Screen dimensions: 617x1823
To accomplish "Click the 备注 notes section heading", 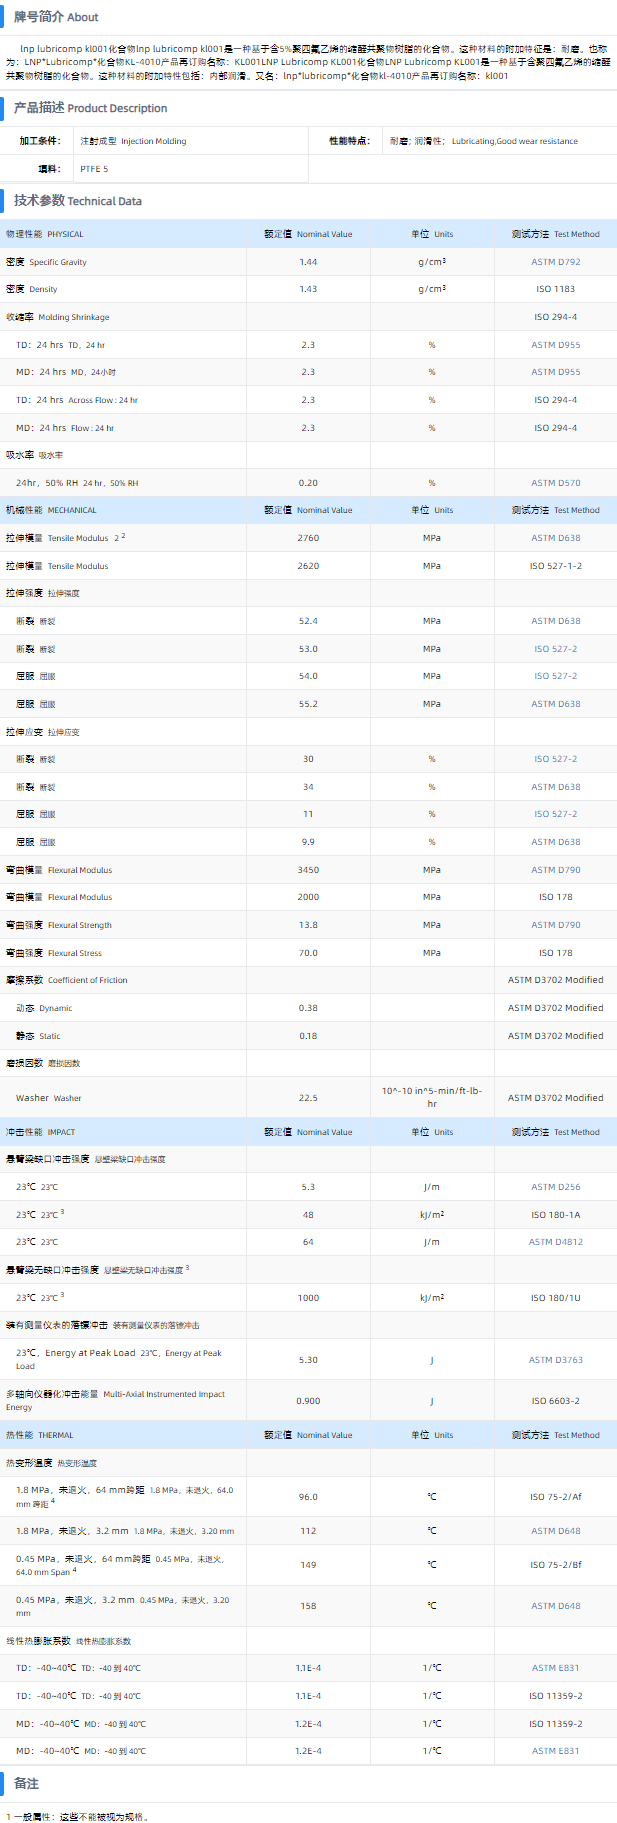I will click(x=26, y=1784).
